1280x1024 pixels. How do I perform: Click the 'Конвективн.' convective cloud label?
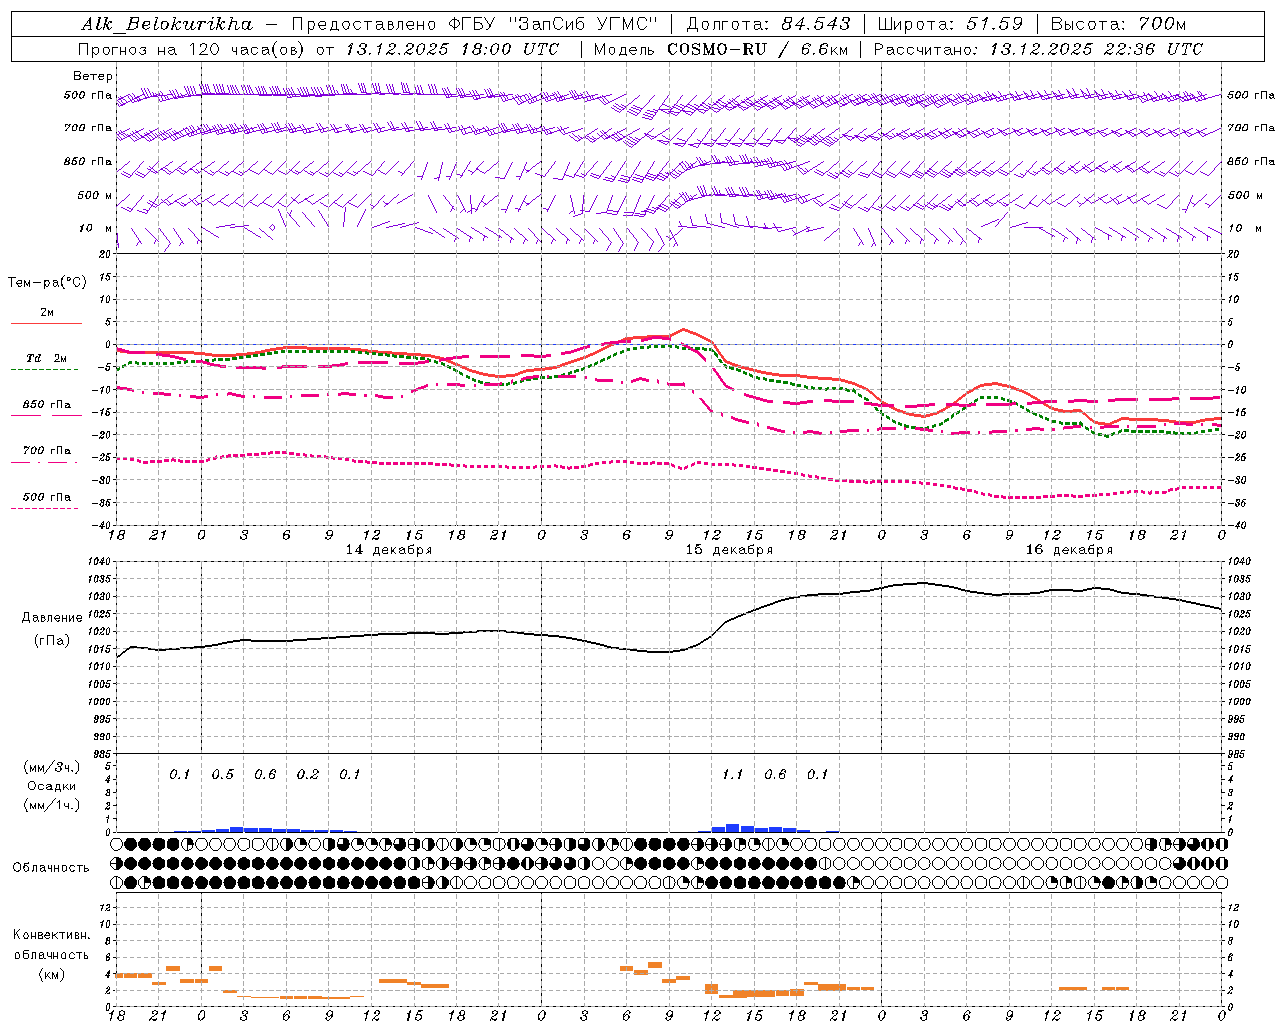click(51, 935)
